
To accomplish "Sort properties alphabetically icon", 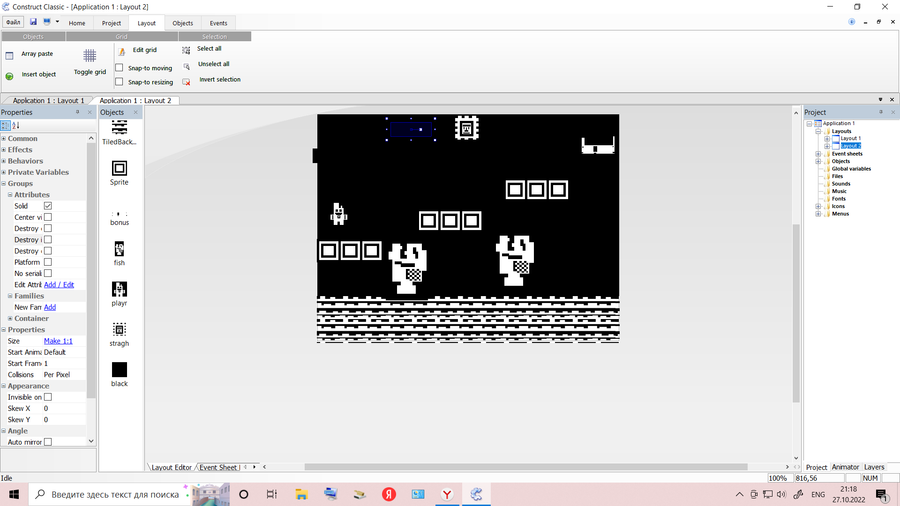I will 16,125.
